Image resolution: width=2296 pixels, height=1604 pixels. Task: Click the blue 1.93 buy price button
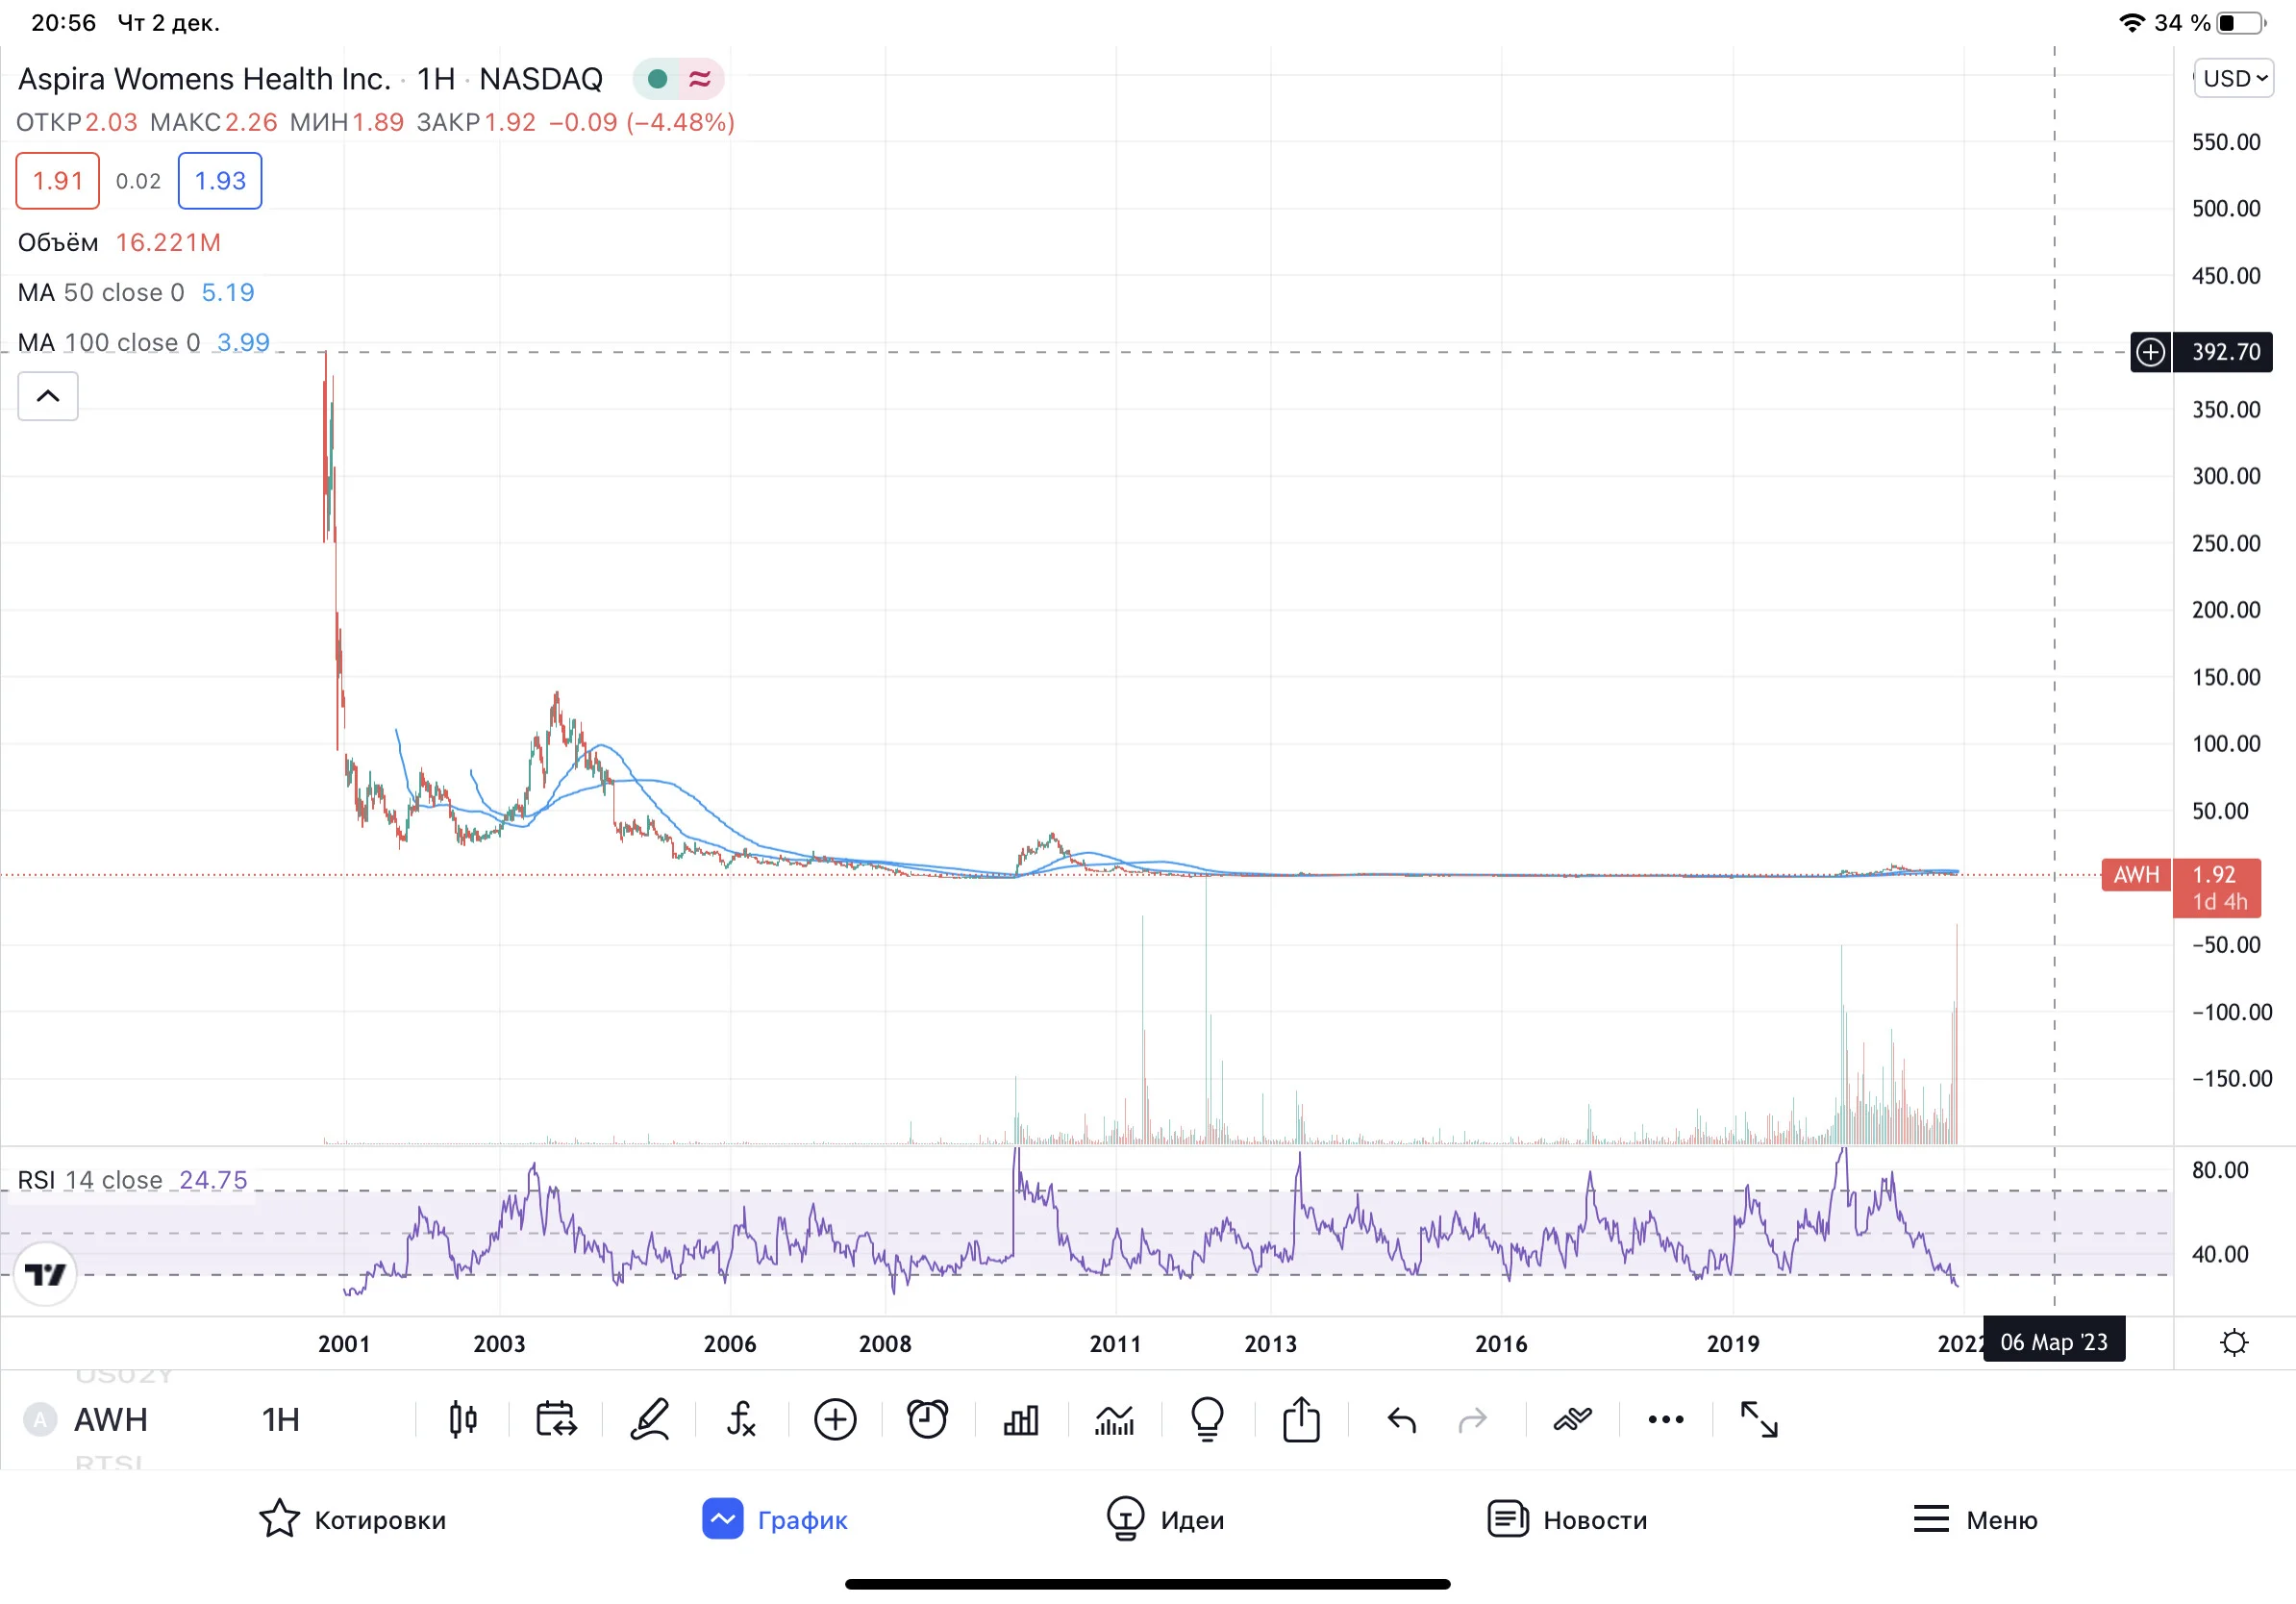coord(220,181)
